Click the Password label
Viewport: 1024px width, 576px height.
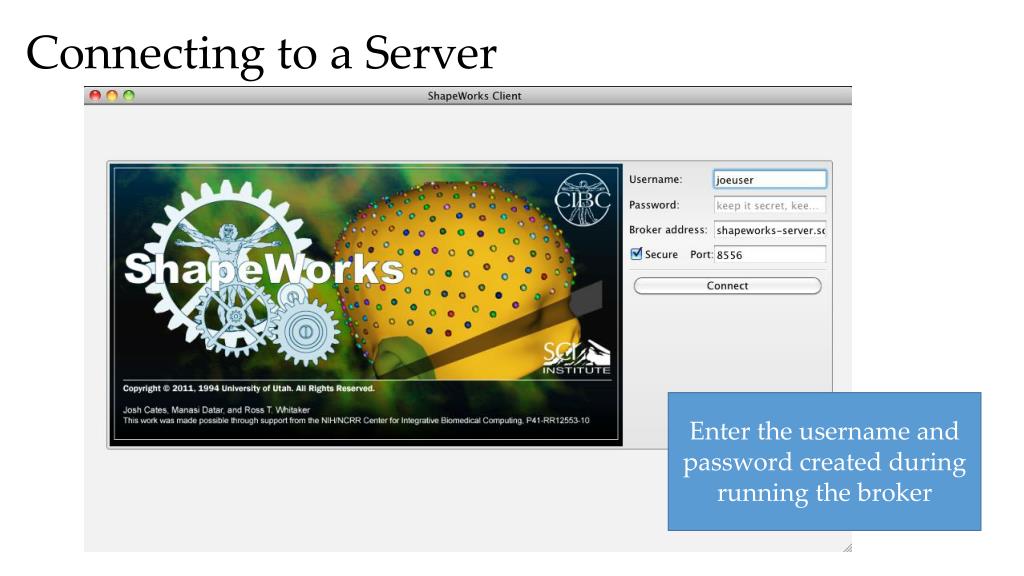pos(654,204)
